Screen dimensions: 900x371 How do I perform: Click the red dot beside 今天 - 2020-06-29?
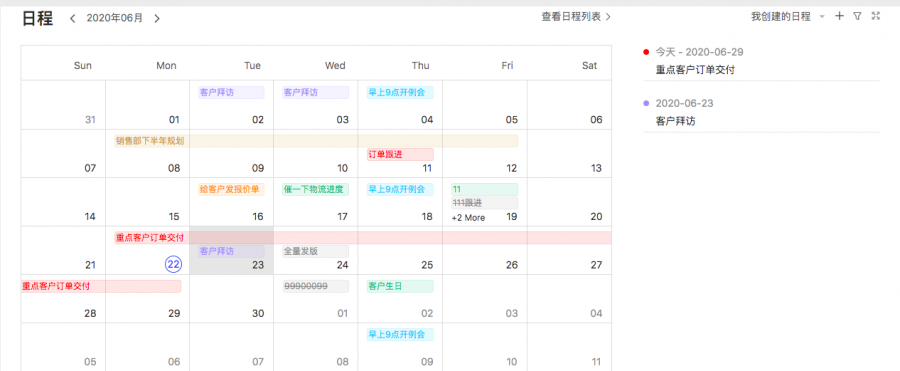click(x=646, y=52)
